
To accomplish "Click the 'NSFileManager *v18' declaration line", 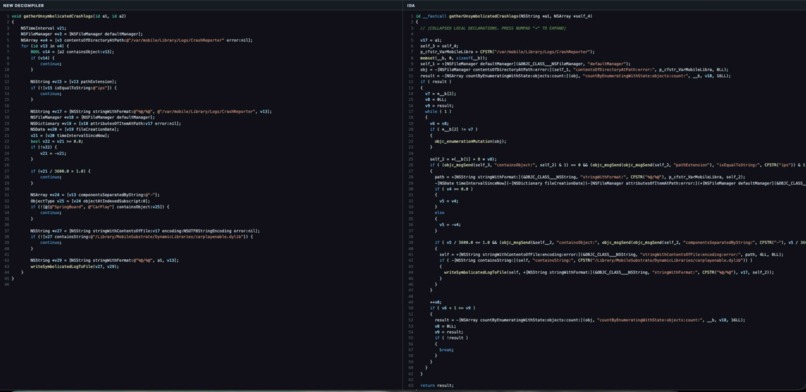I will pos(93,117).
